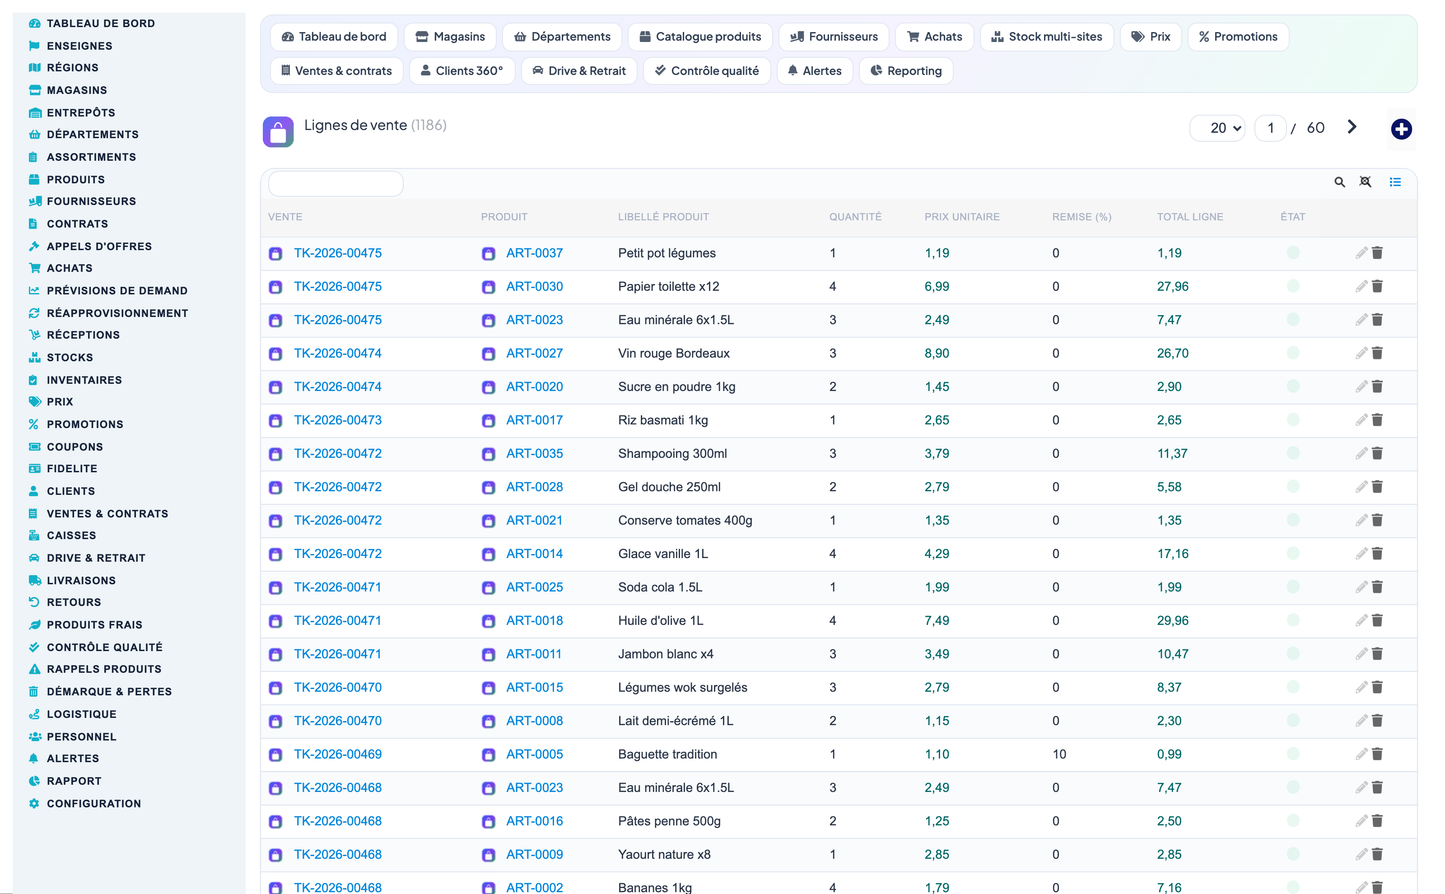Click the icon beside ART-0037 product

click(488, 254)
